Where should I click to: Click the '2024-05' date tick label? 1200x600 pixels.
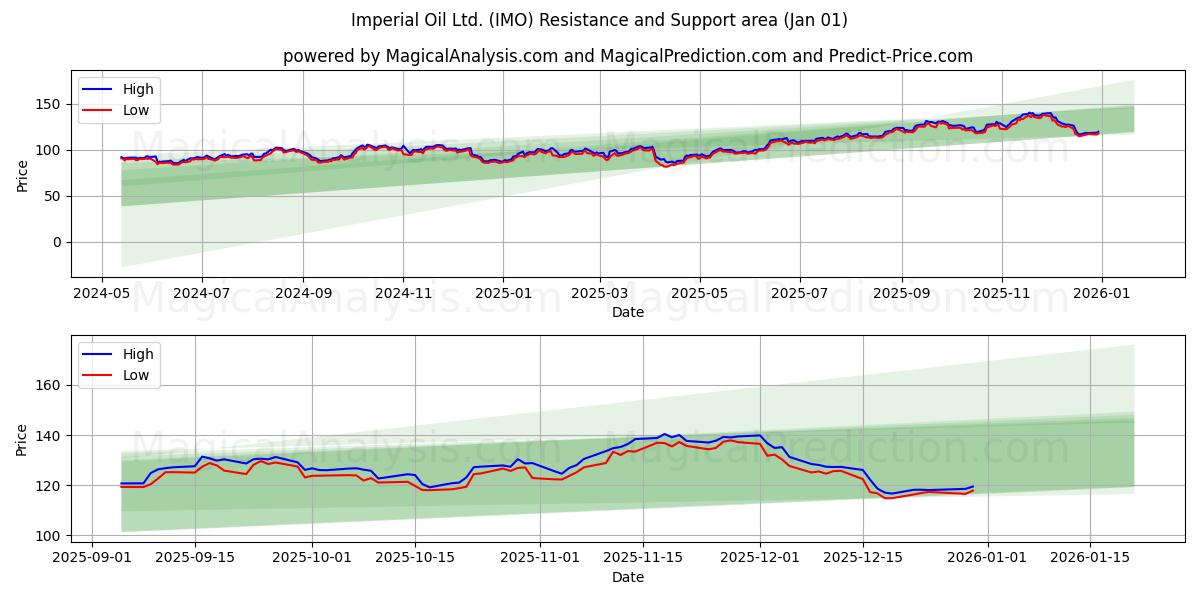click(x=101, y=294)
